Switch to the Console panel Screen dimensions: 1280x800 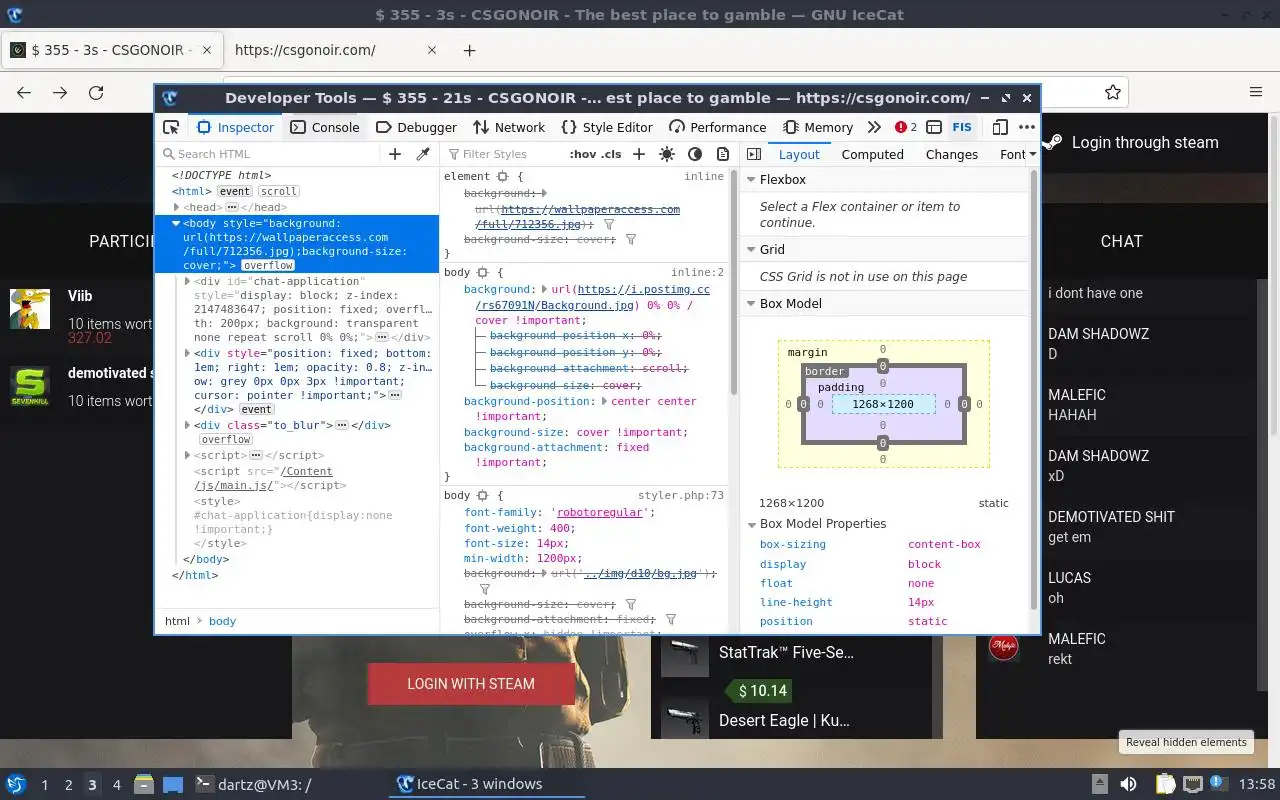click(x=325, y=127)
